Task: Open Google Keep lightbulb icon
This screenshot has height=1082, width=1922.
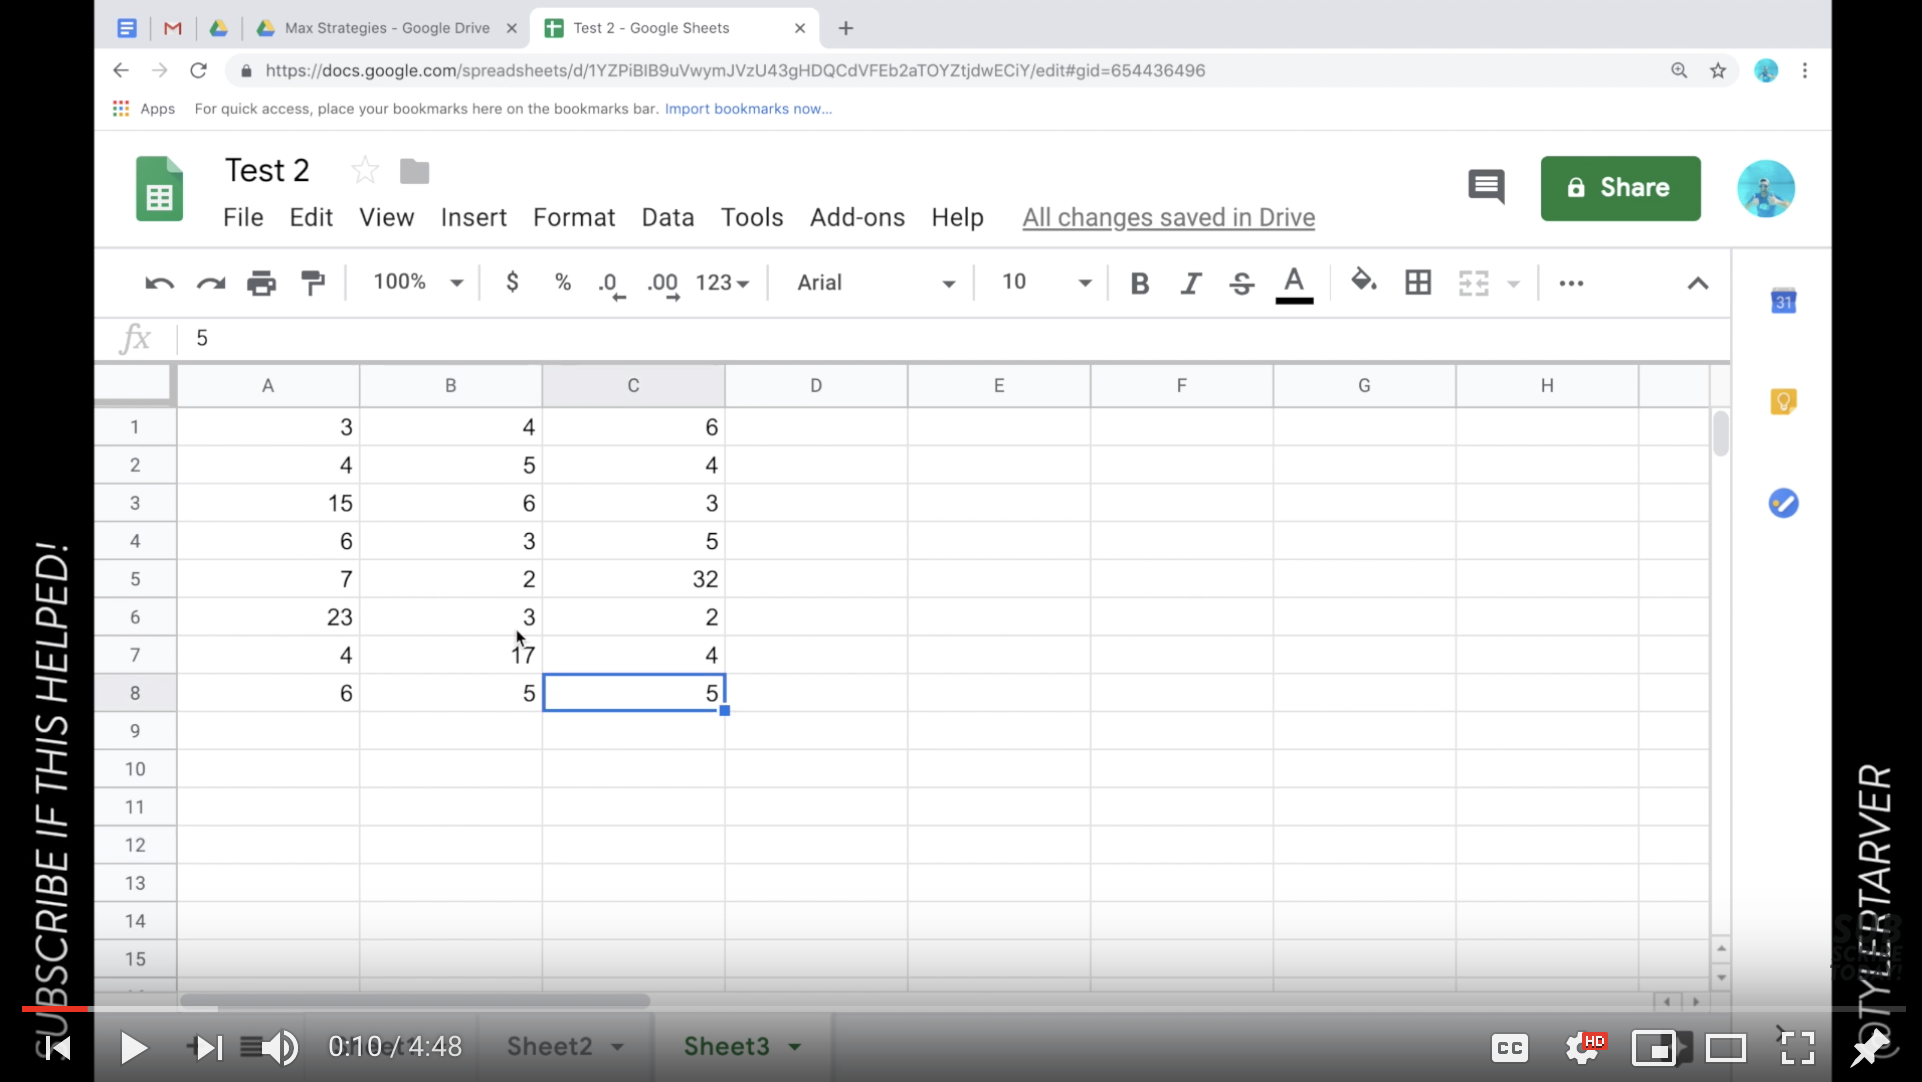Action: click(x=1783, y=402)
